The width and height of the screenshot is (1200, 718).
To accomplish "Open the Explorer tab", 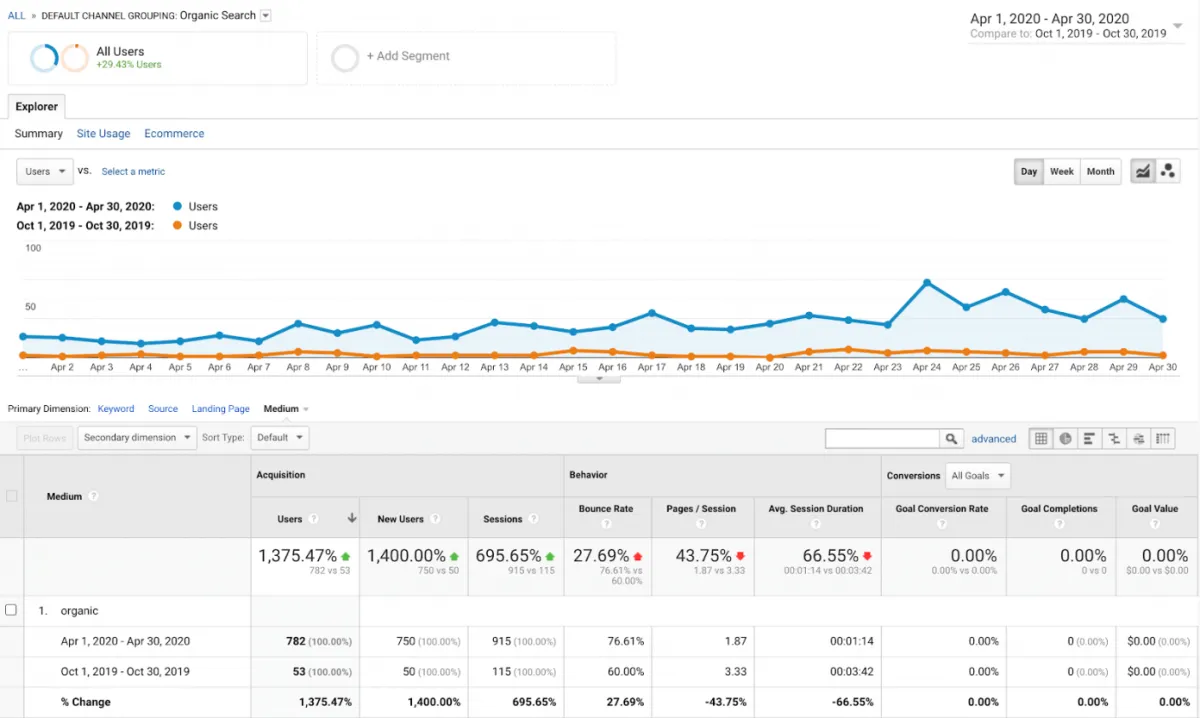I will click(37, 106).
